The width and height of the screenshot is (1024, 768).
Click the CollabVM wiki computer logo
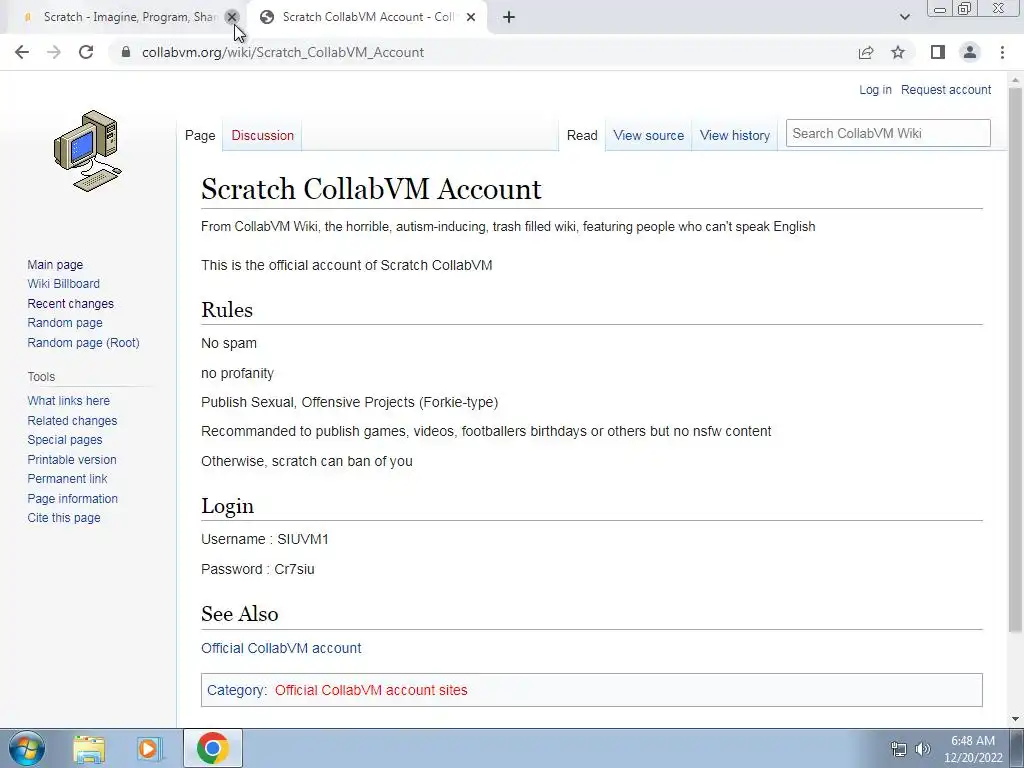pyautogui.click(x=88, y=151)
